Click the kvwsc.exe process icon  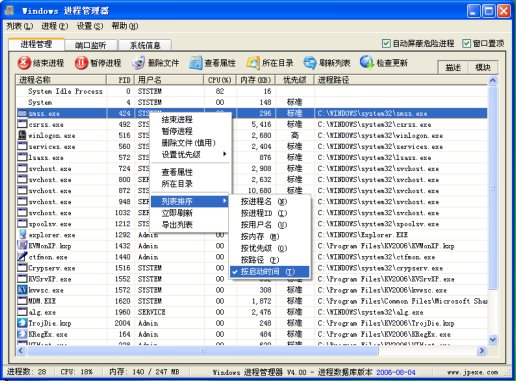point(22,289)
